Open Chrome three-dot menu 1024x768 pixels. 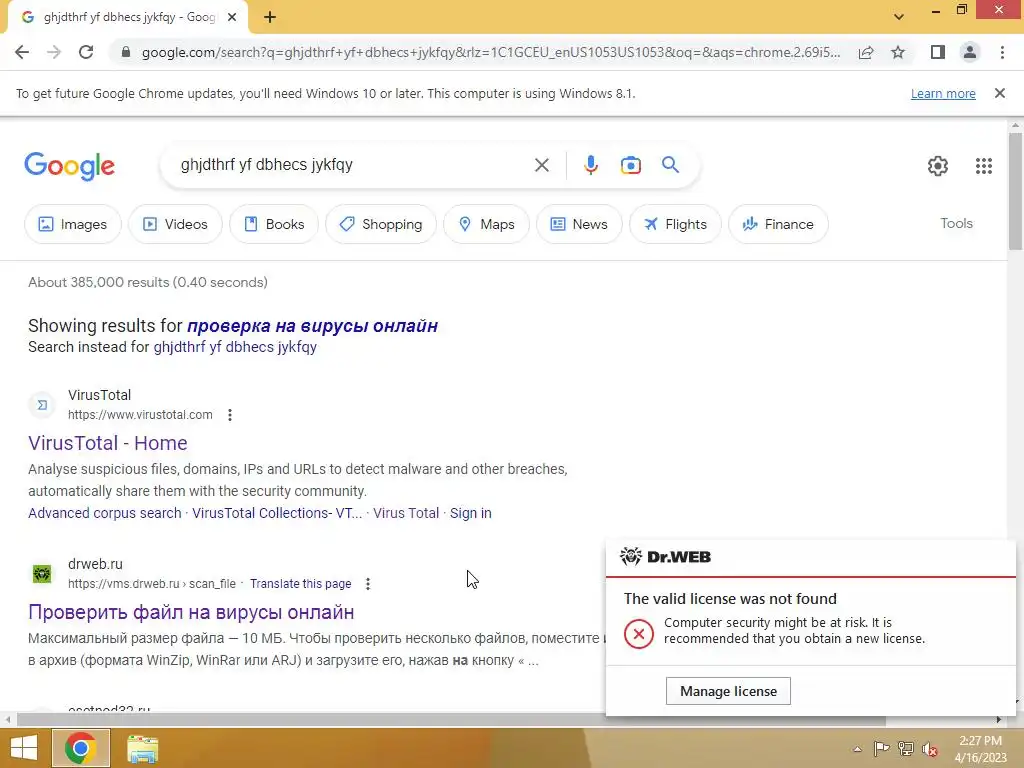1002,52
